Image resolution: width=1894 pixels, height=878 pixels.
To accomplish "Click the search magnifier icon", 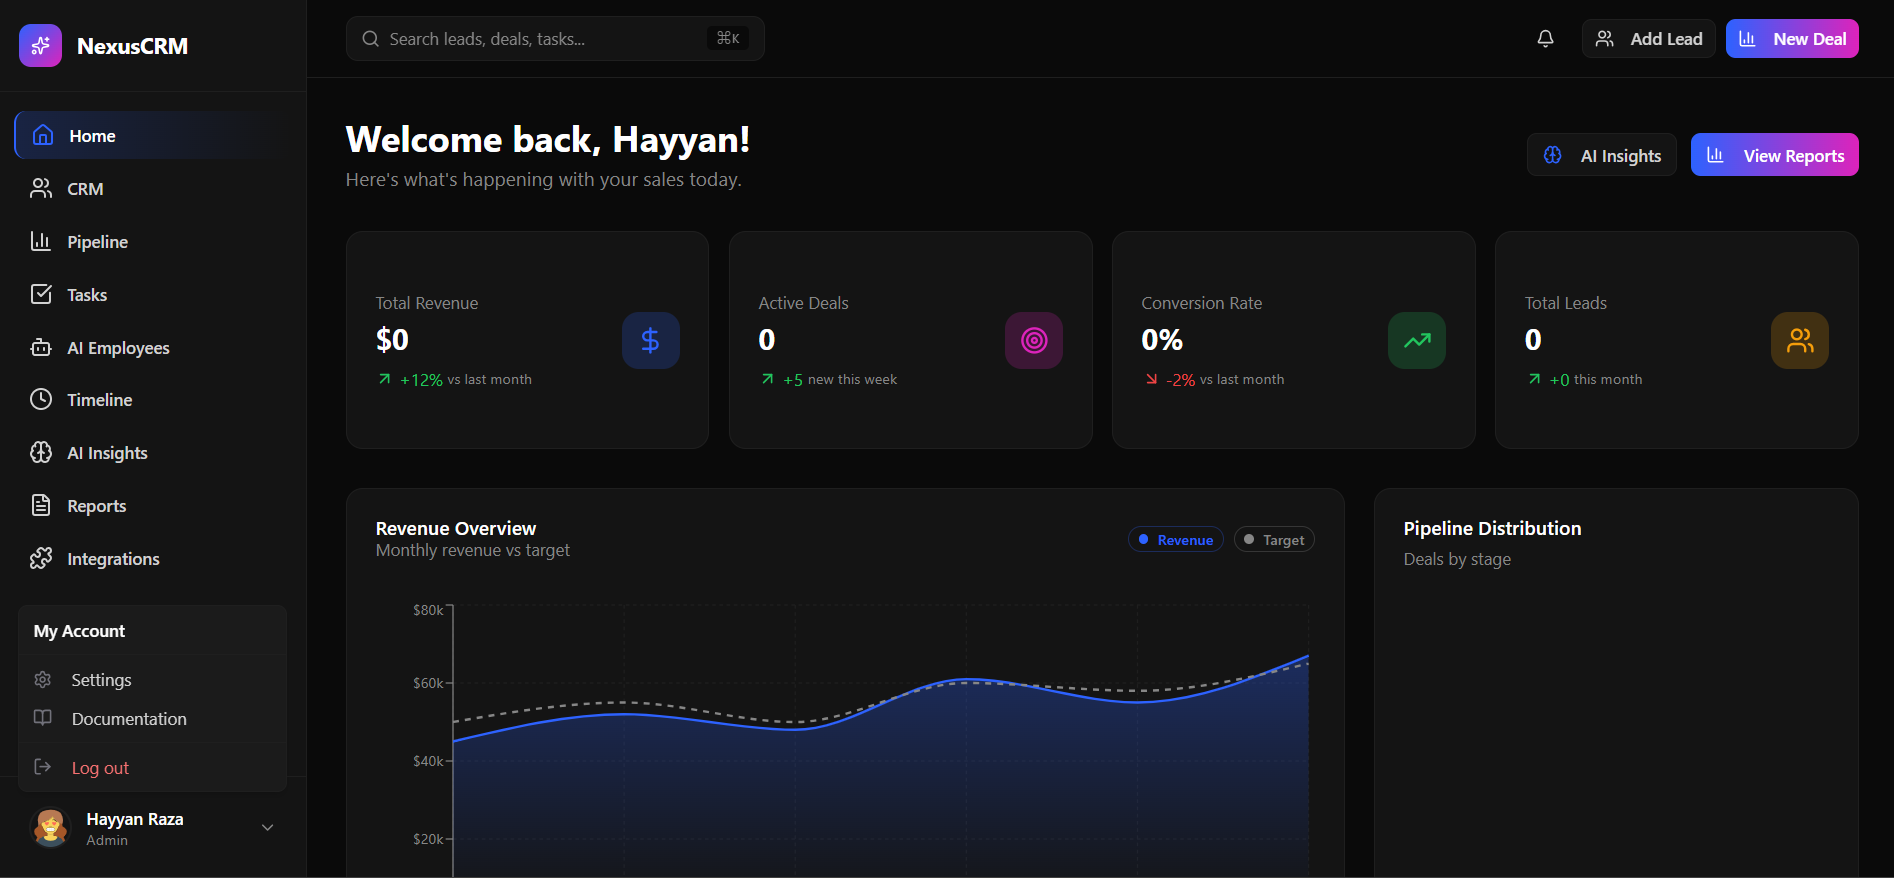I will (370, 39).
